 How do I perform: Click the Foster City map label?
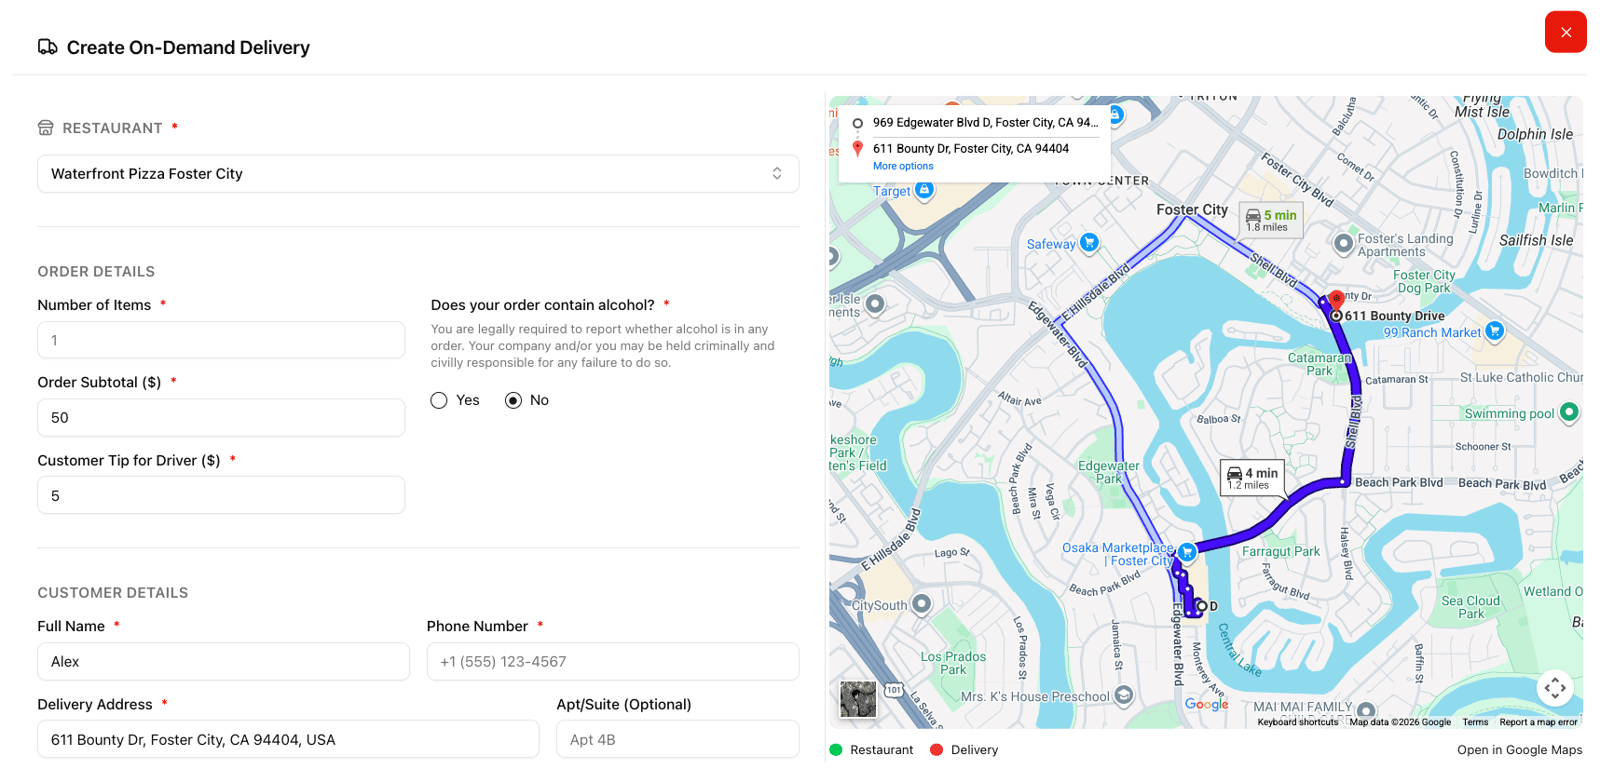point(1192,210)
